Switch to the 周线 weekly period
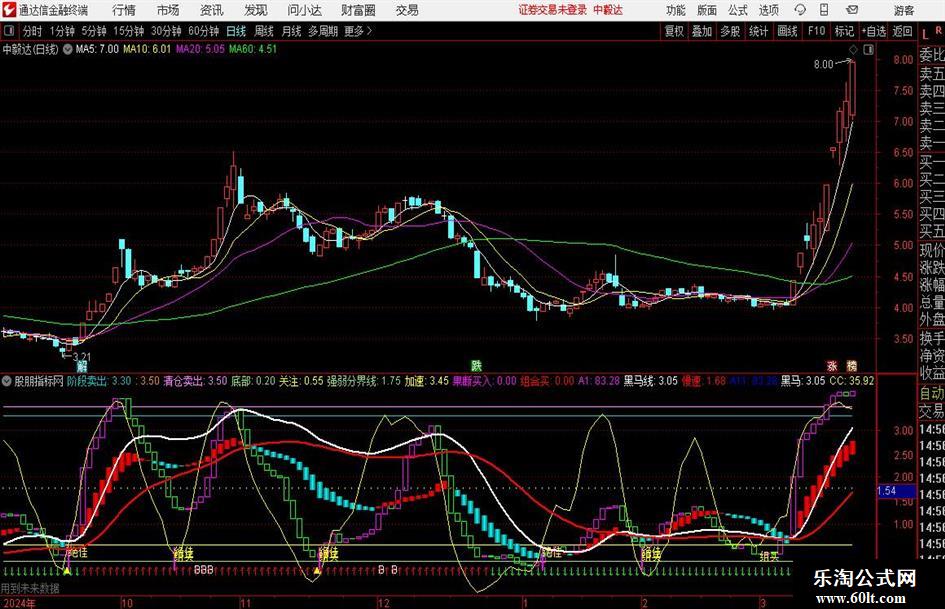Screen dimensions: 945x609 pos(264,31)
